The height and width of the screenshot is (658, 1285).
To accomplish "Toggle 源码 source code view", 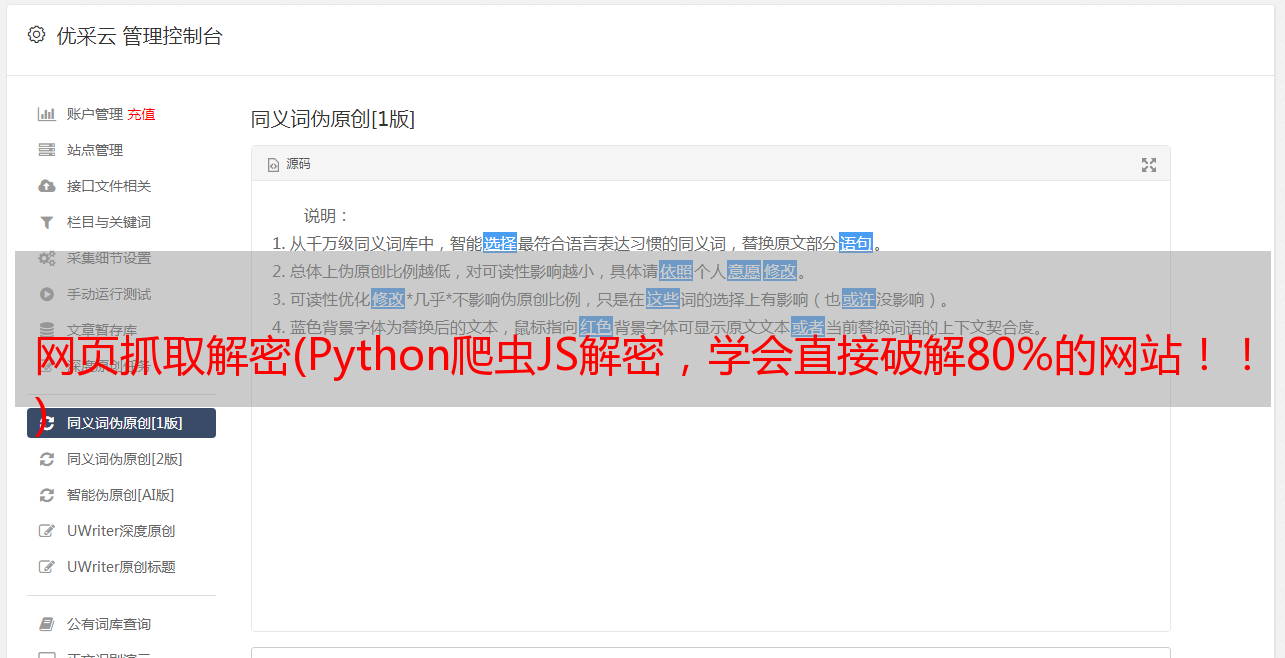I will pyautogui.click(x=289, y=164).
